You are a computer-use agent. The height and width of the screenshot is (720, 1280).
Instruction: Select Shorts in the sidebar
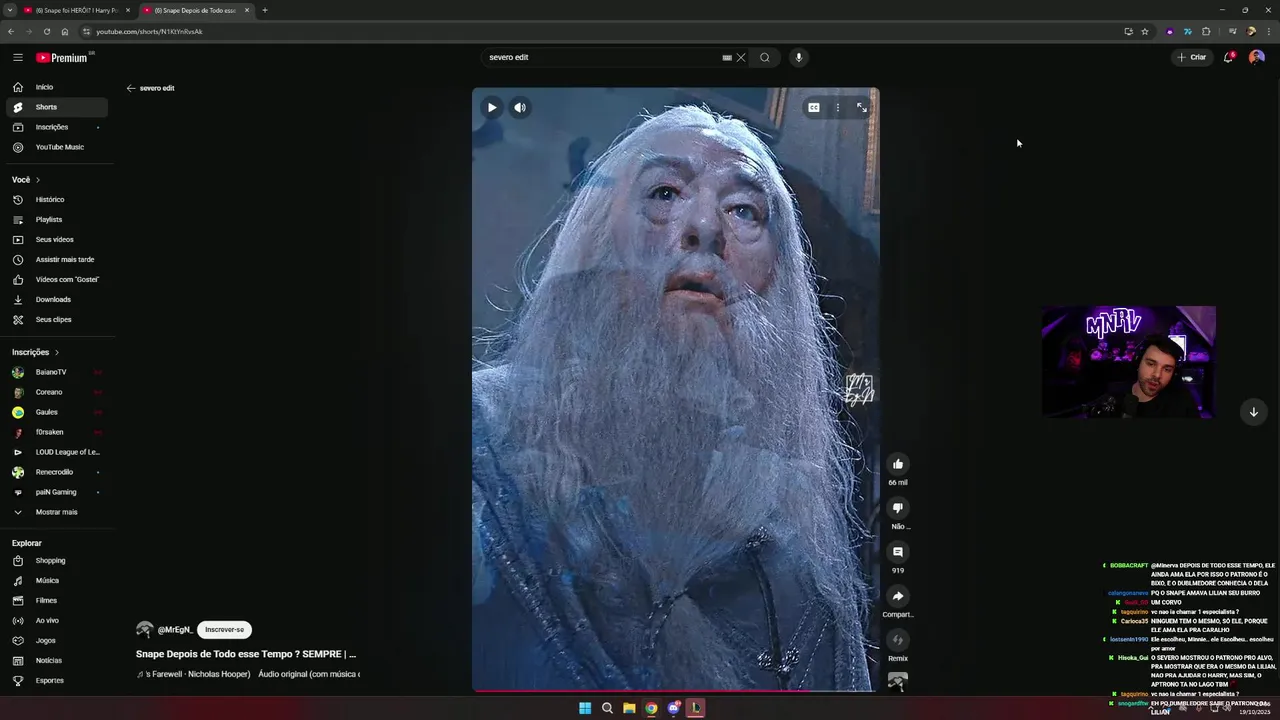57,107
